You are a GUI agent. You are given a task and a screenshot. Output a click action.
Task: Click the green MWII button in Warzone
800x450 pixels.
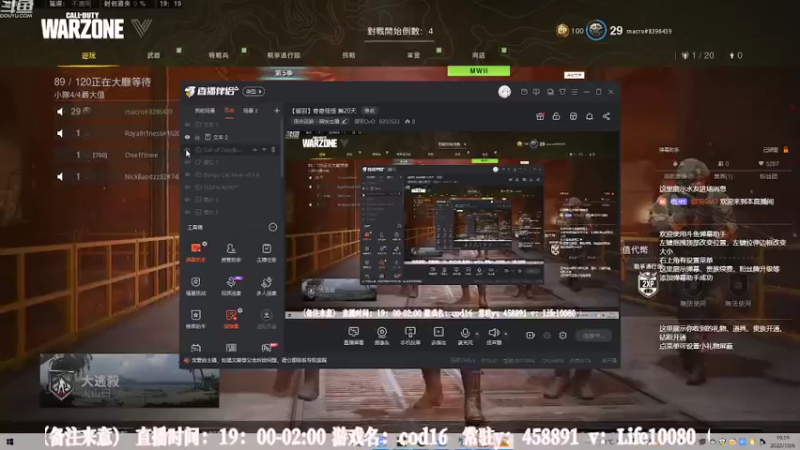pos(479,71)
